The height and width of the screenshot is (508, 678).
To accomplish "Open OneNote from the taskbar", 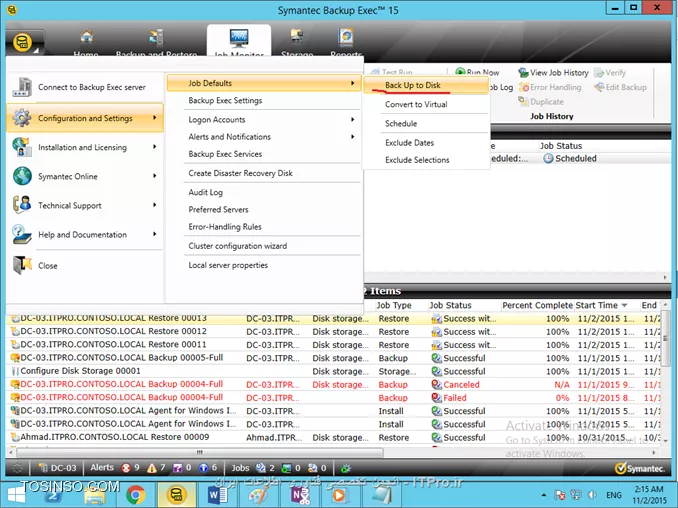I will 300,495.
